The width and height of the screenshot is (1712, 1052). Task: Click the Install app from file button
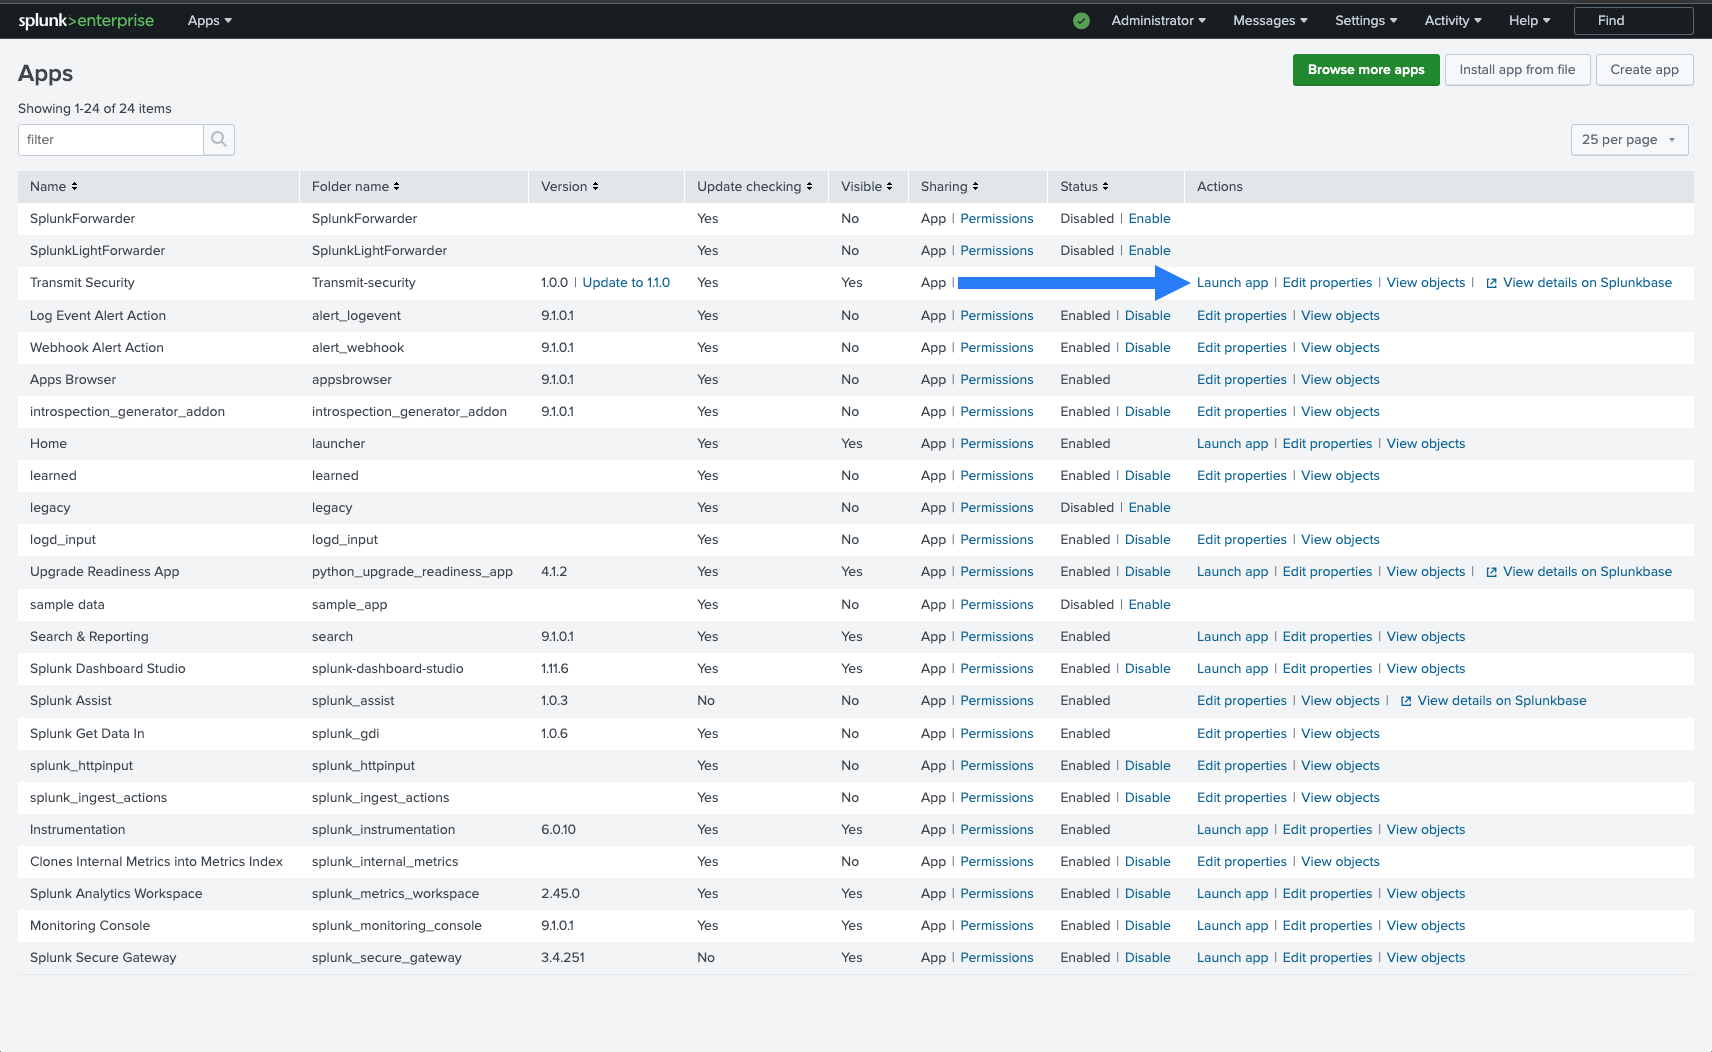1516,70
